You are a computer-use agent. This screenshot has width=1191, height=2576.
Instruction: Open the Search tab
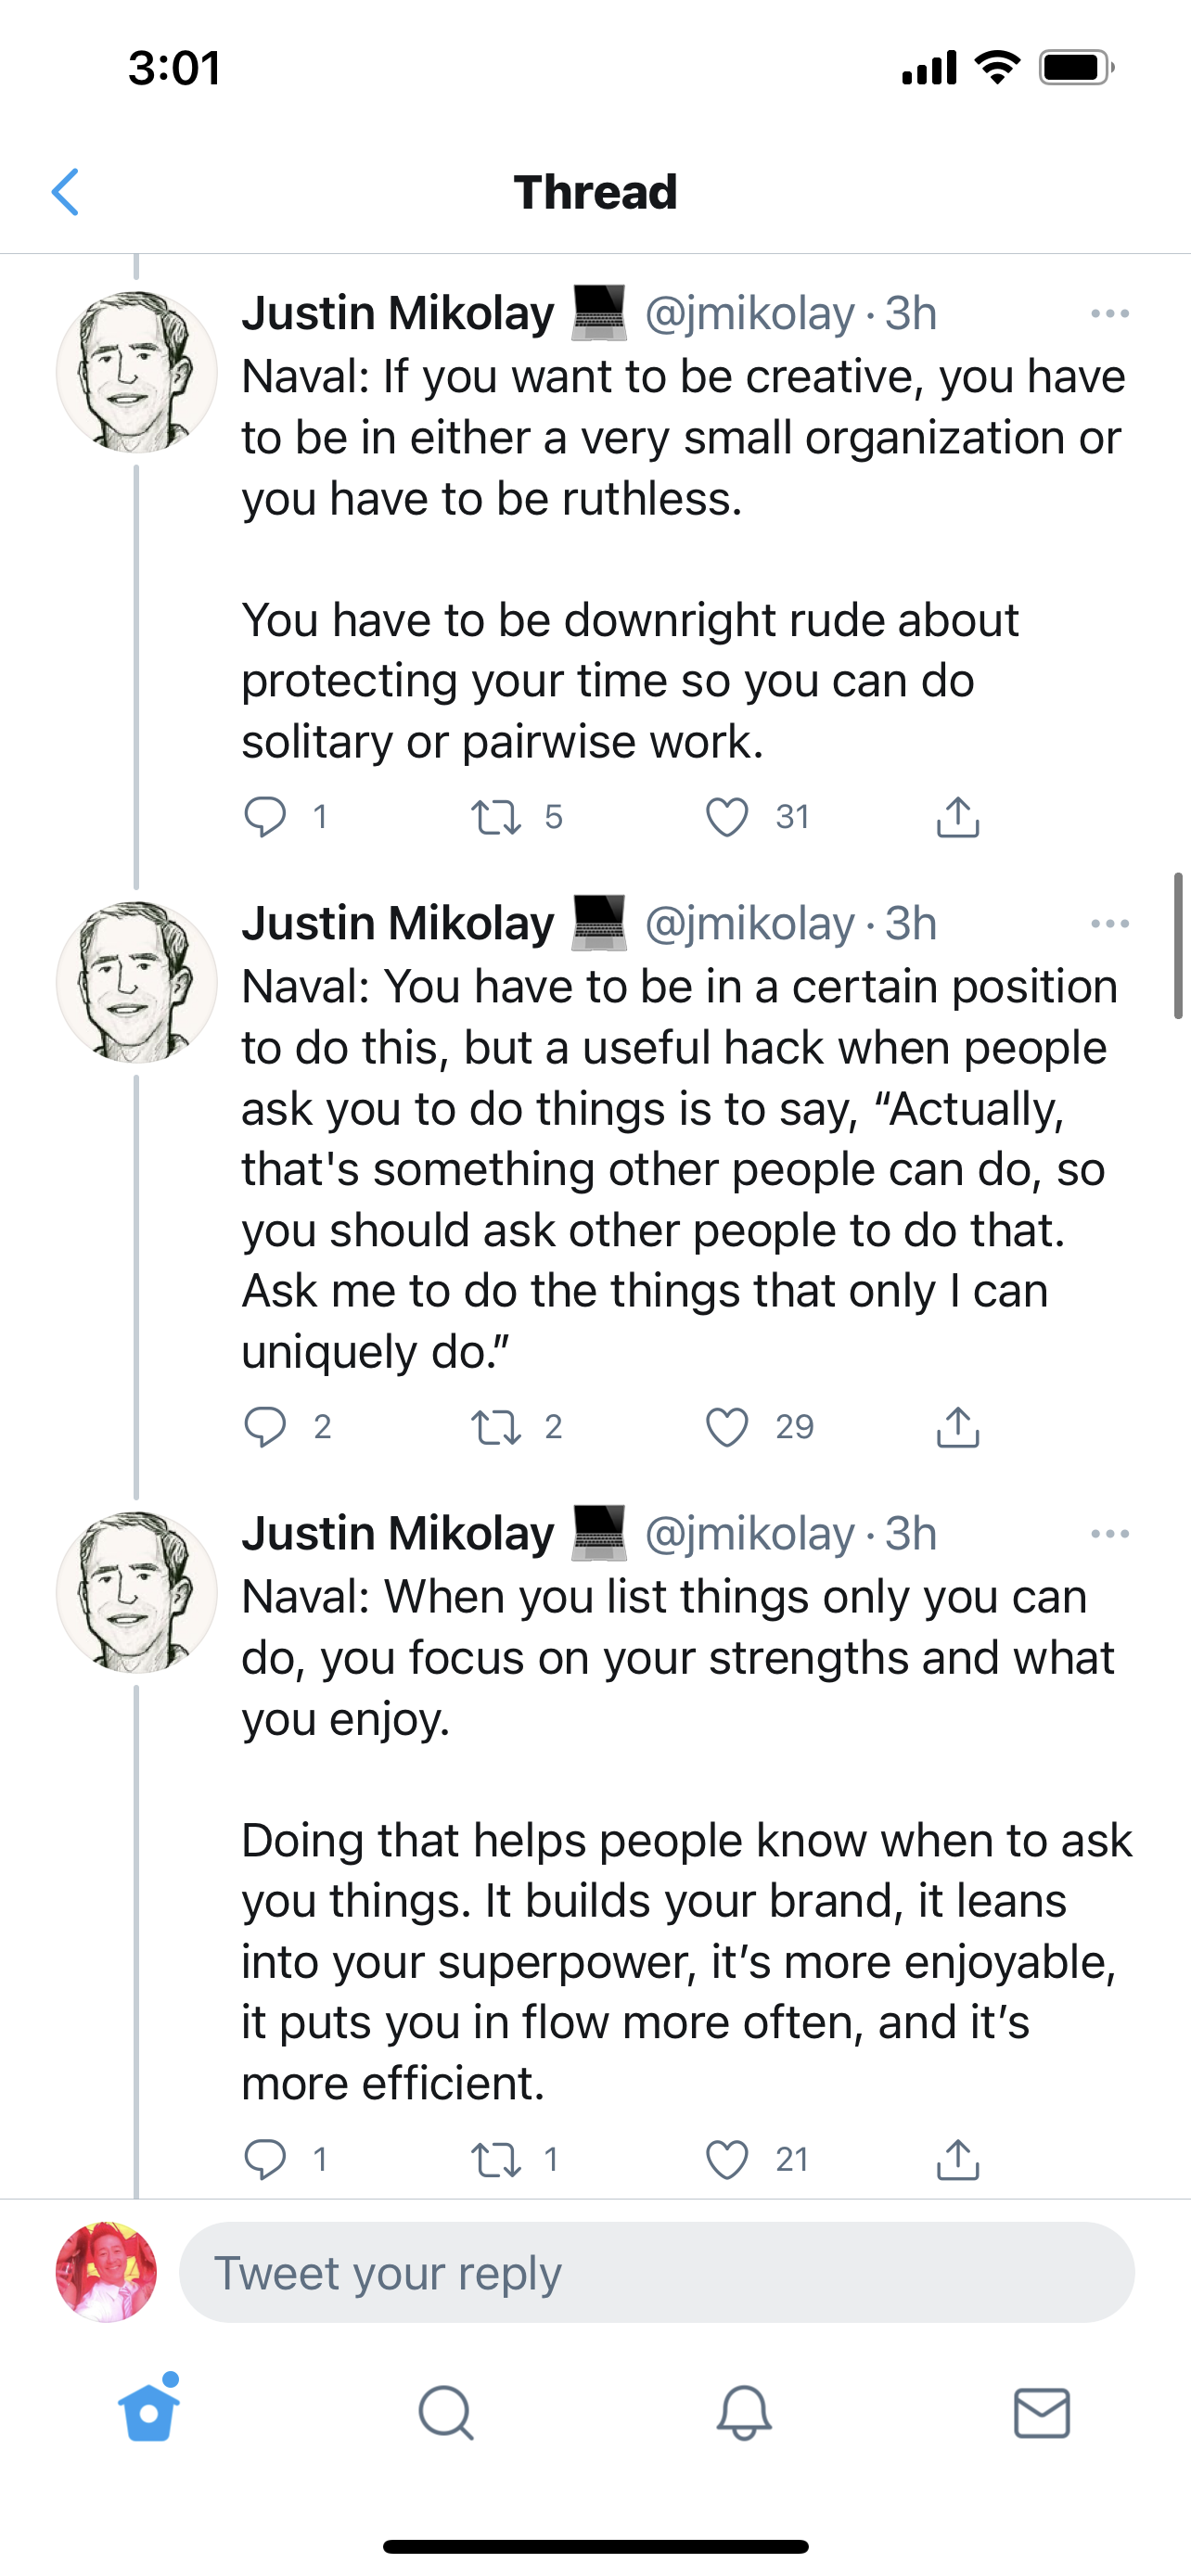(x=446, y=2413)
